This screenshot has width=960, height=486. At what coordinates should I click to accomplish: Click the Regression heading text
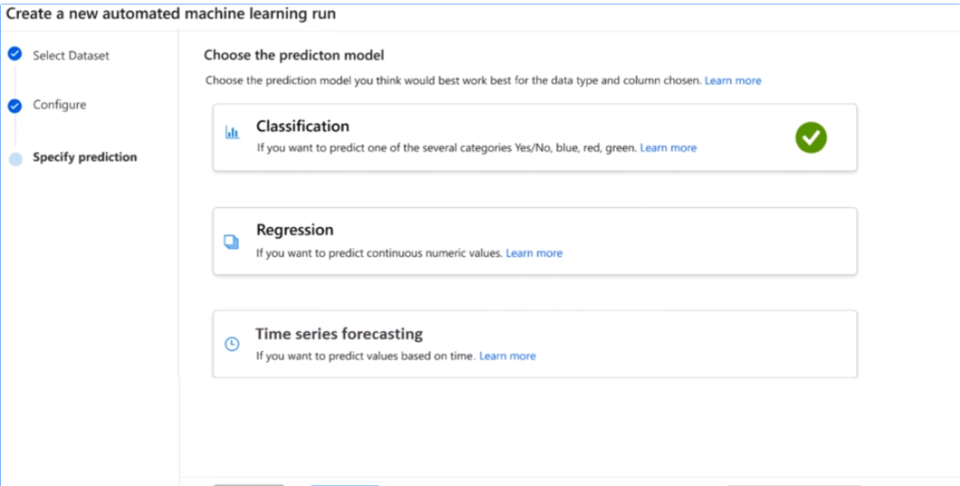click(x=295, y=230)
